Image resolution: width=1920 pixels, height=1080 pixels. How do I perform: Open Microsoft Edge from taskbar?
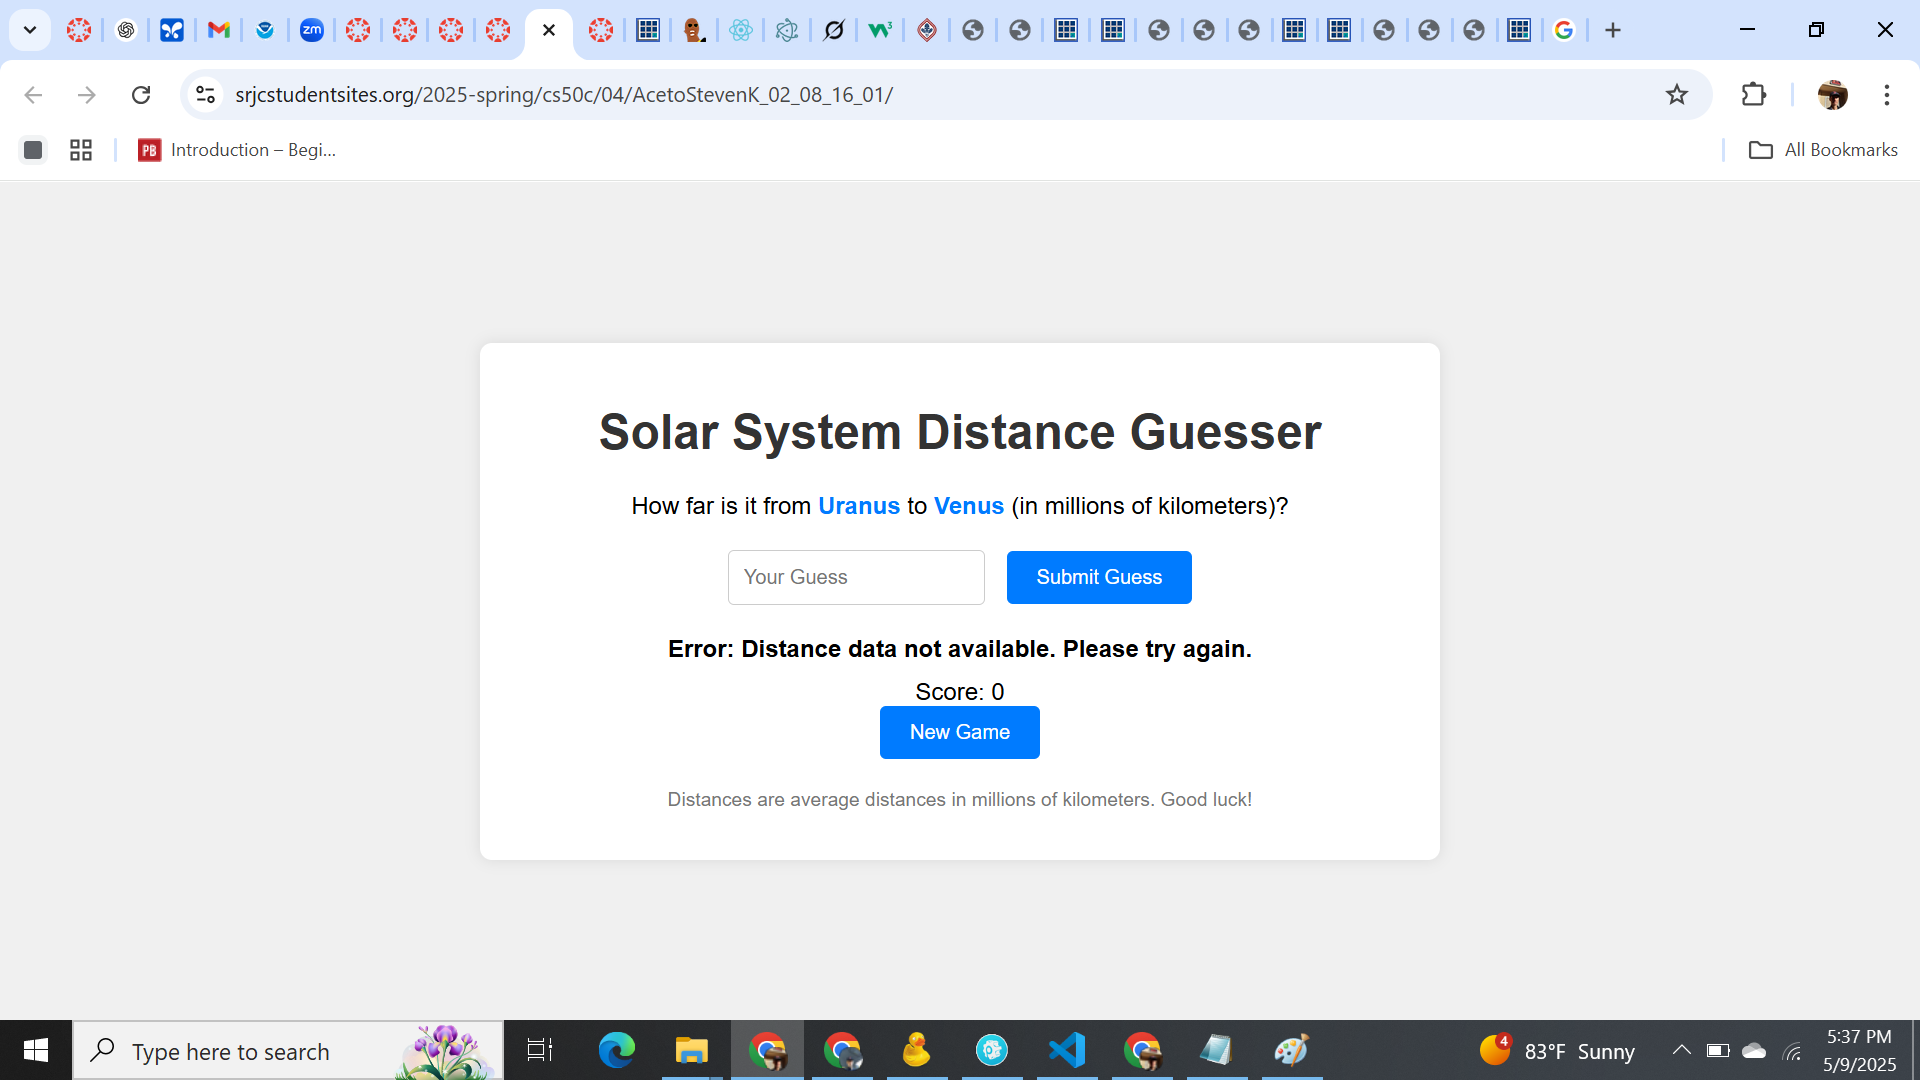(x=616, y=1050)
